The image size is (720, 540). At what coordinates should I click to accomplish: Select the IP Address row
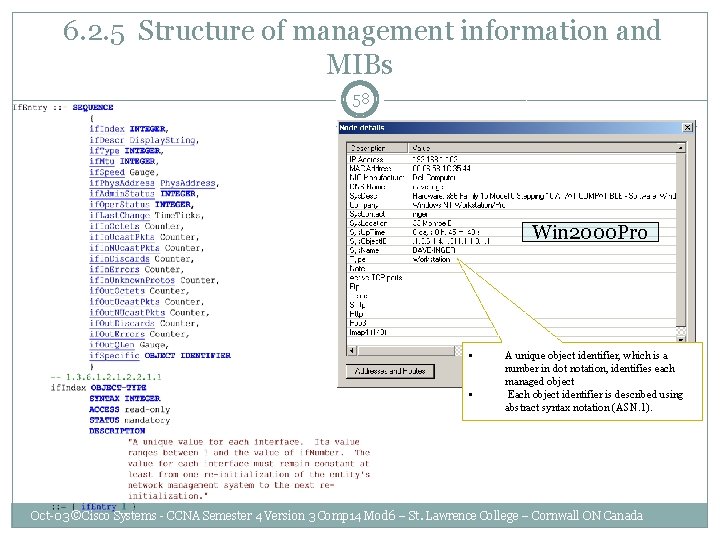click(x=512, y=159)
